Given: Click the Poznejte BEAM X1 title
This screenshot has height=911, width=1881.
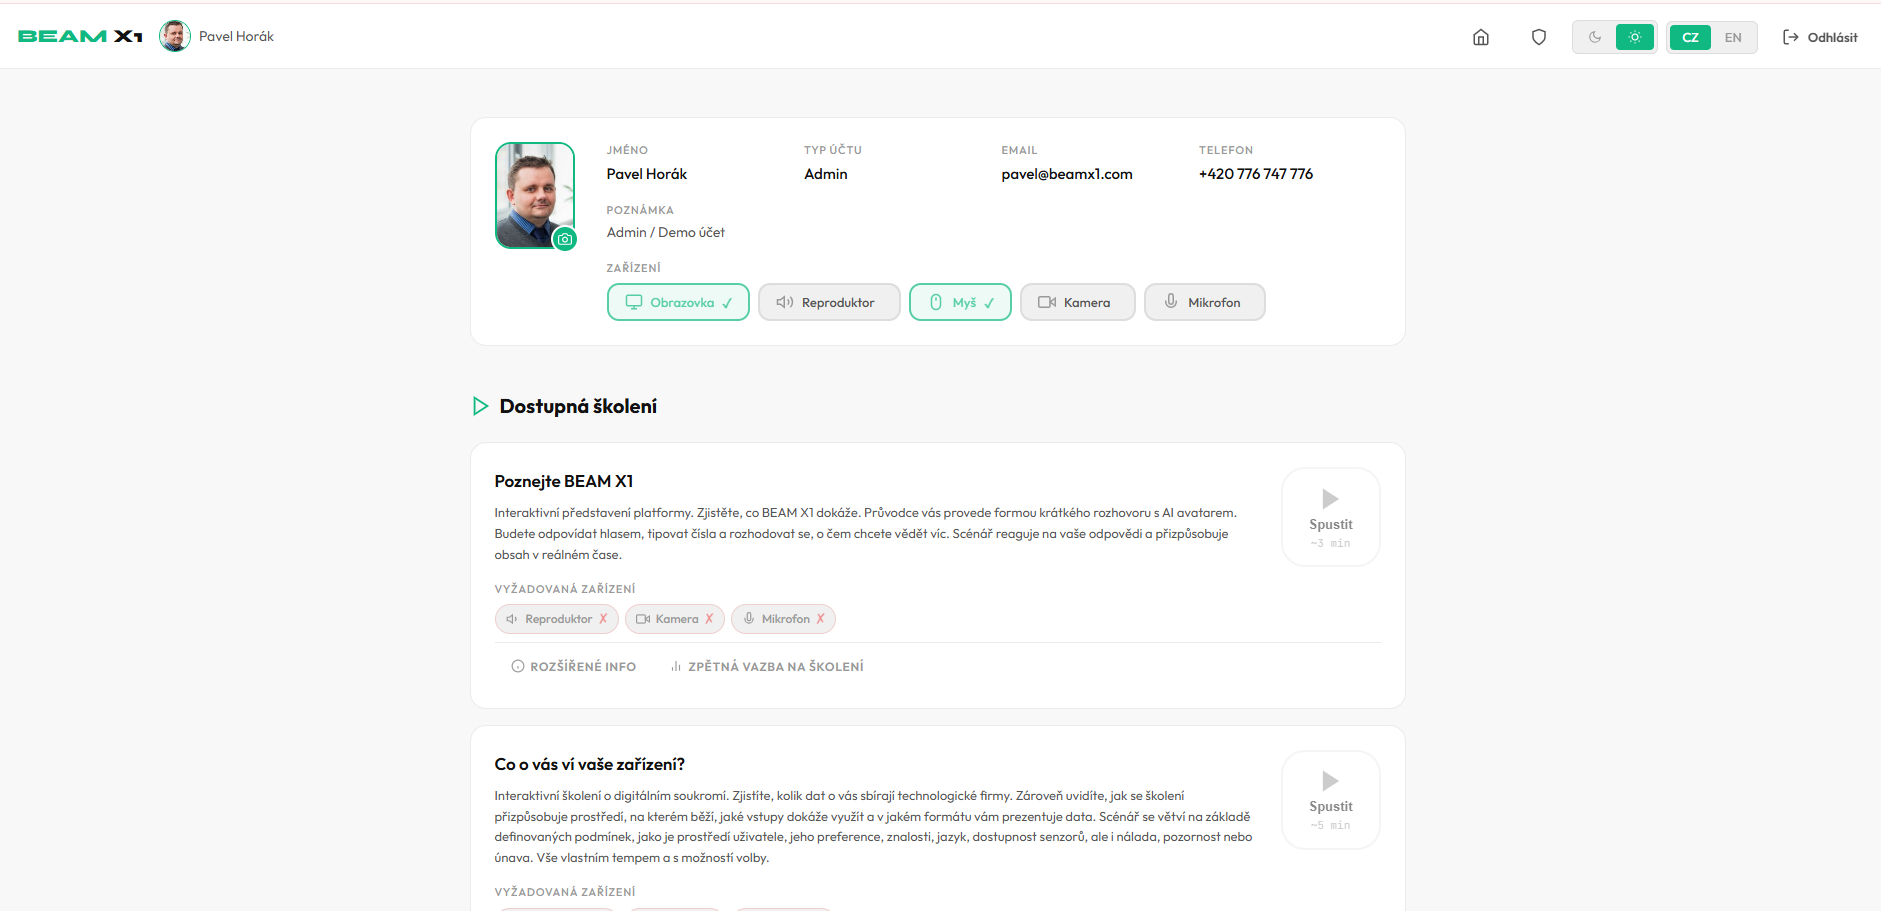Looking at the screenshot, I should (564, 481).
